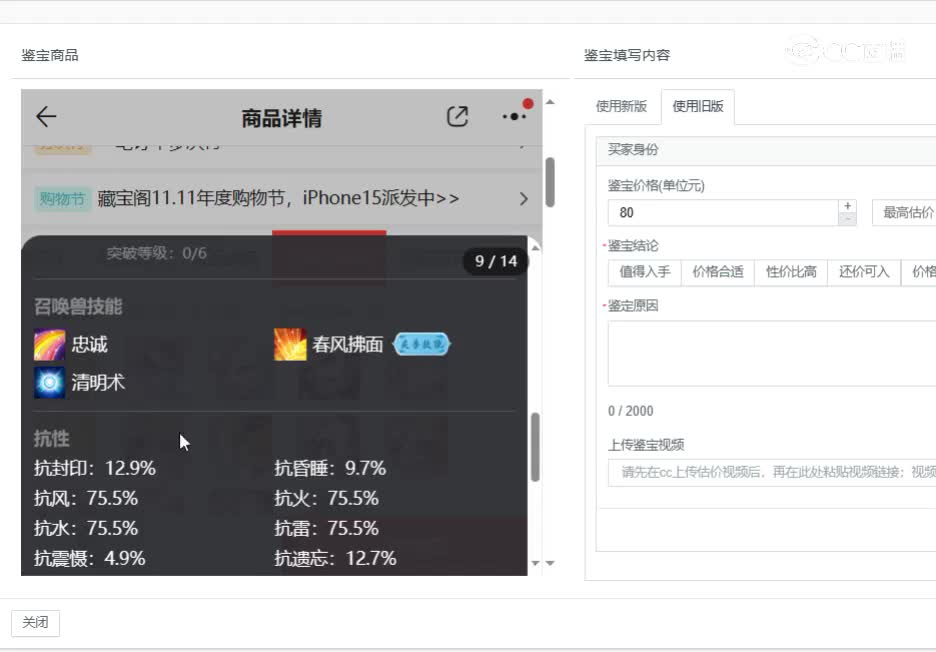The image size is (936, 652).
Task: Open the share icon in the header
Action: (x=457, y=117)
